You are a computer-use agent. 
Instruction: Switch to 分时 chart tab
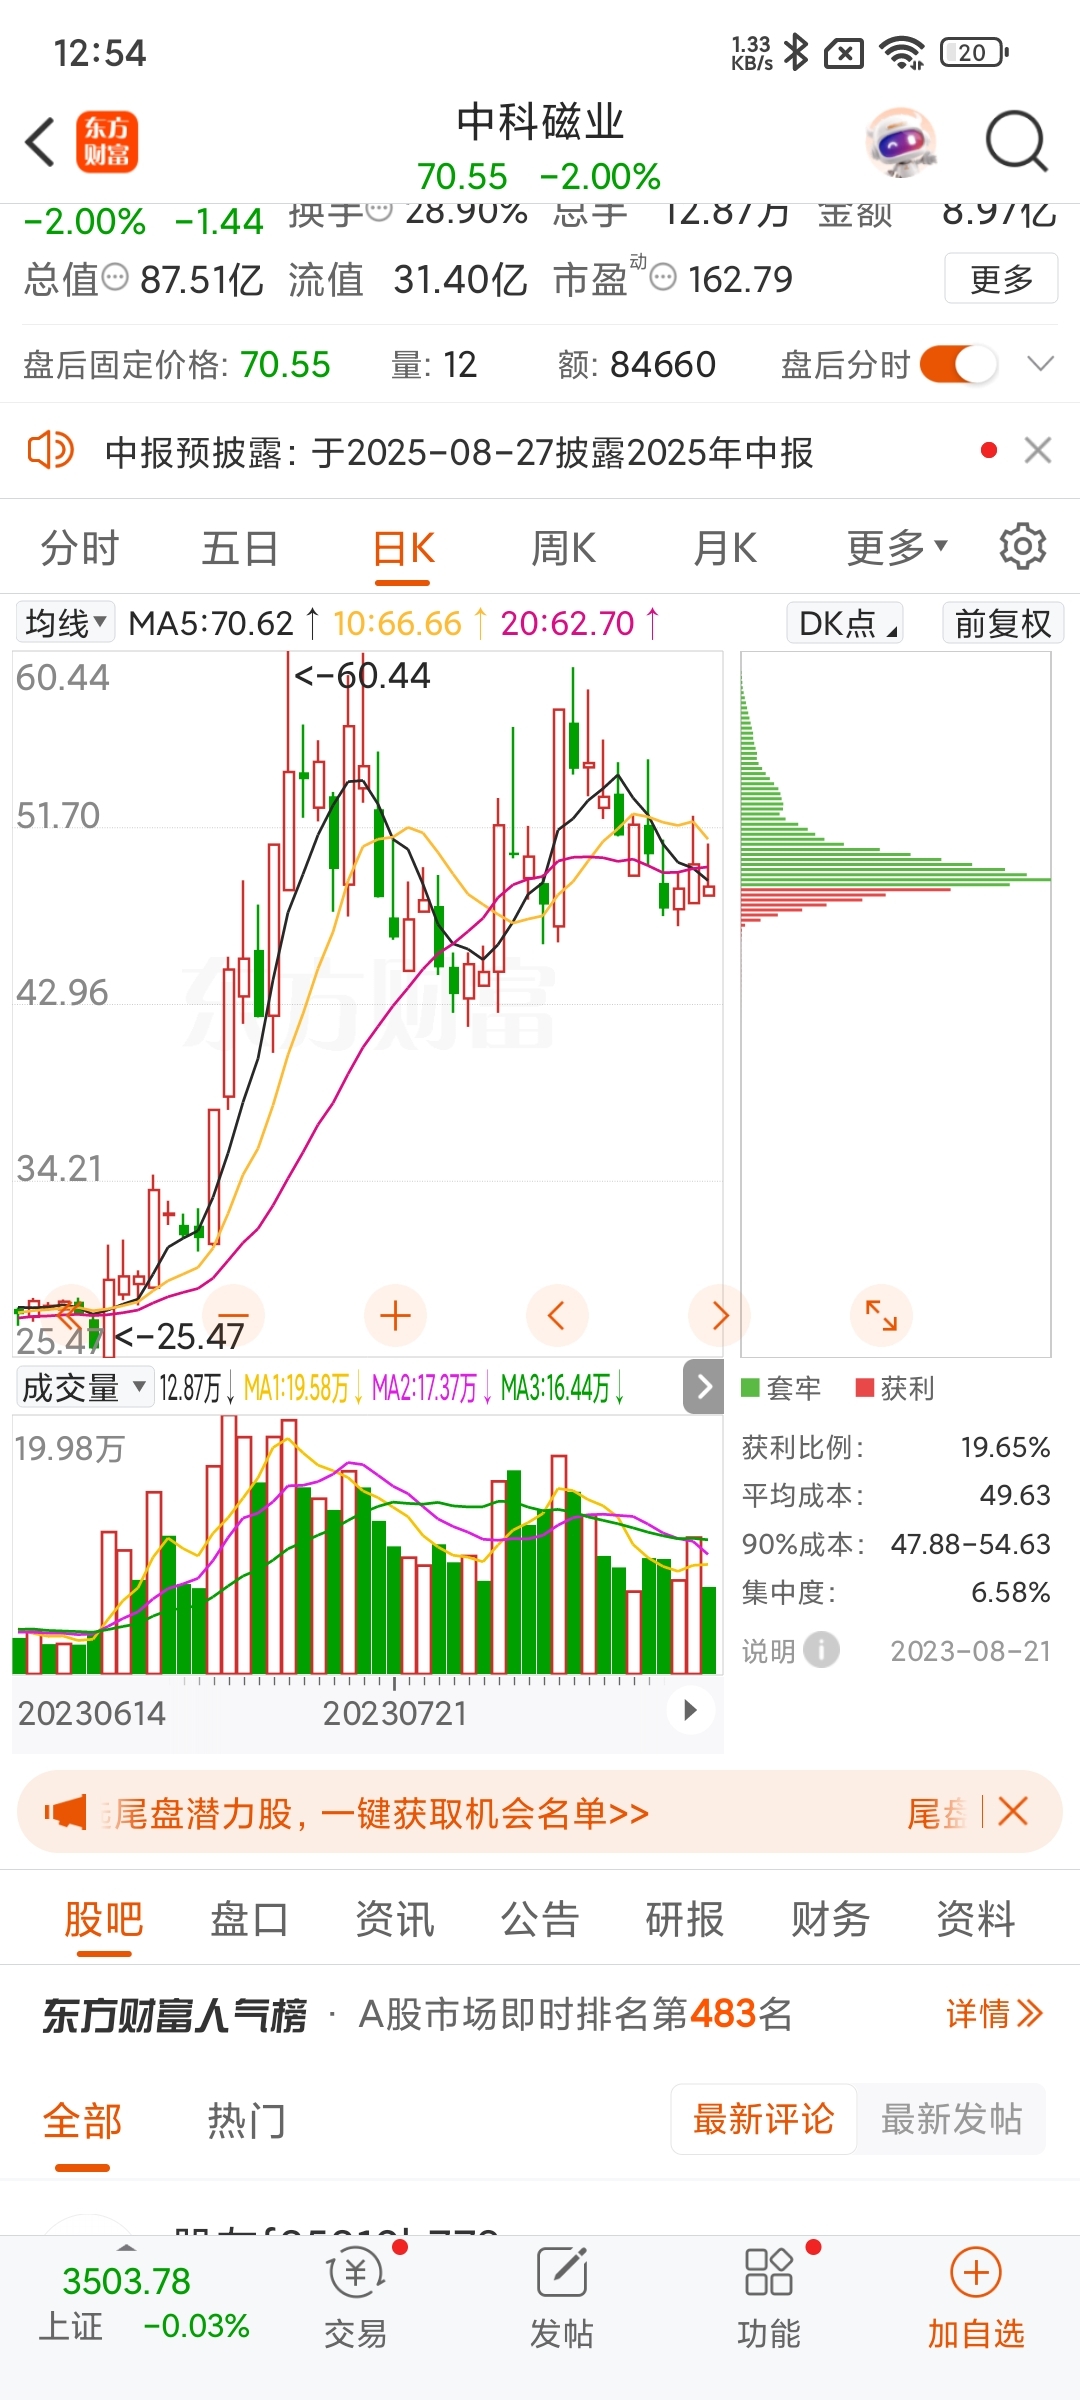pyautogui.click(x=80, y=548)
